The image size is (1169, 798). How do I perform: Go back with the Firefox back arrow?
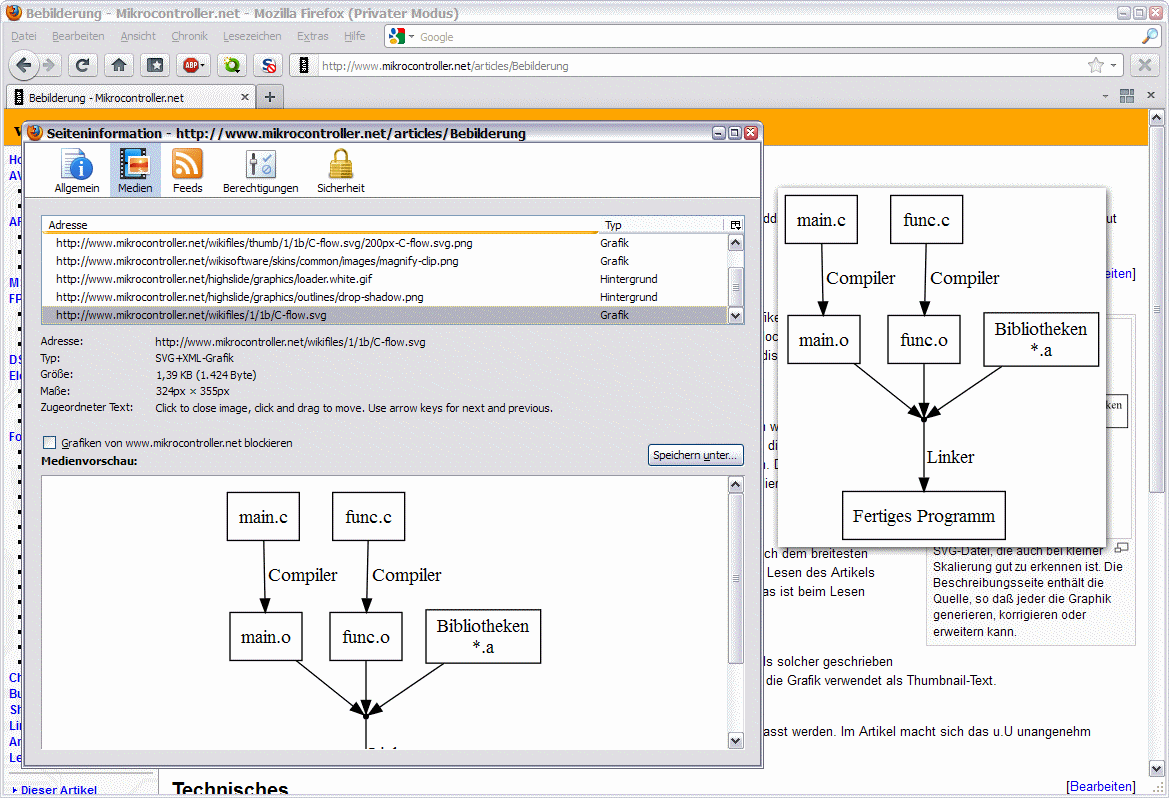[x=23, y=66]
